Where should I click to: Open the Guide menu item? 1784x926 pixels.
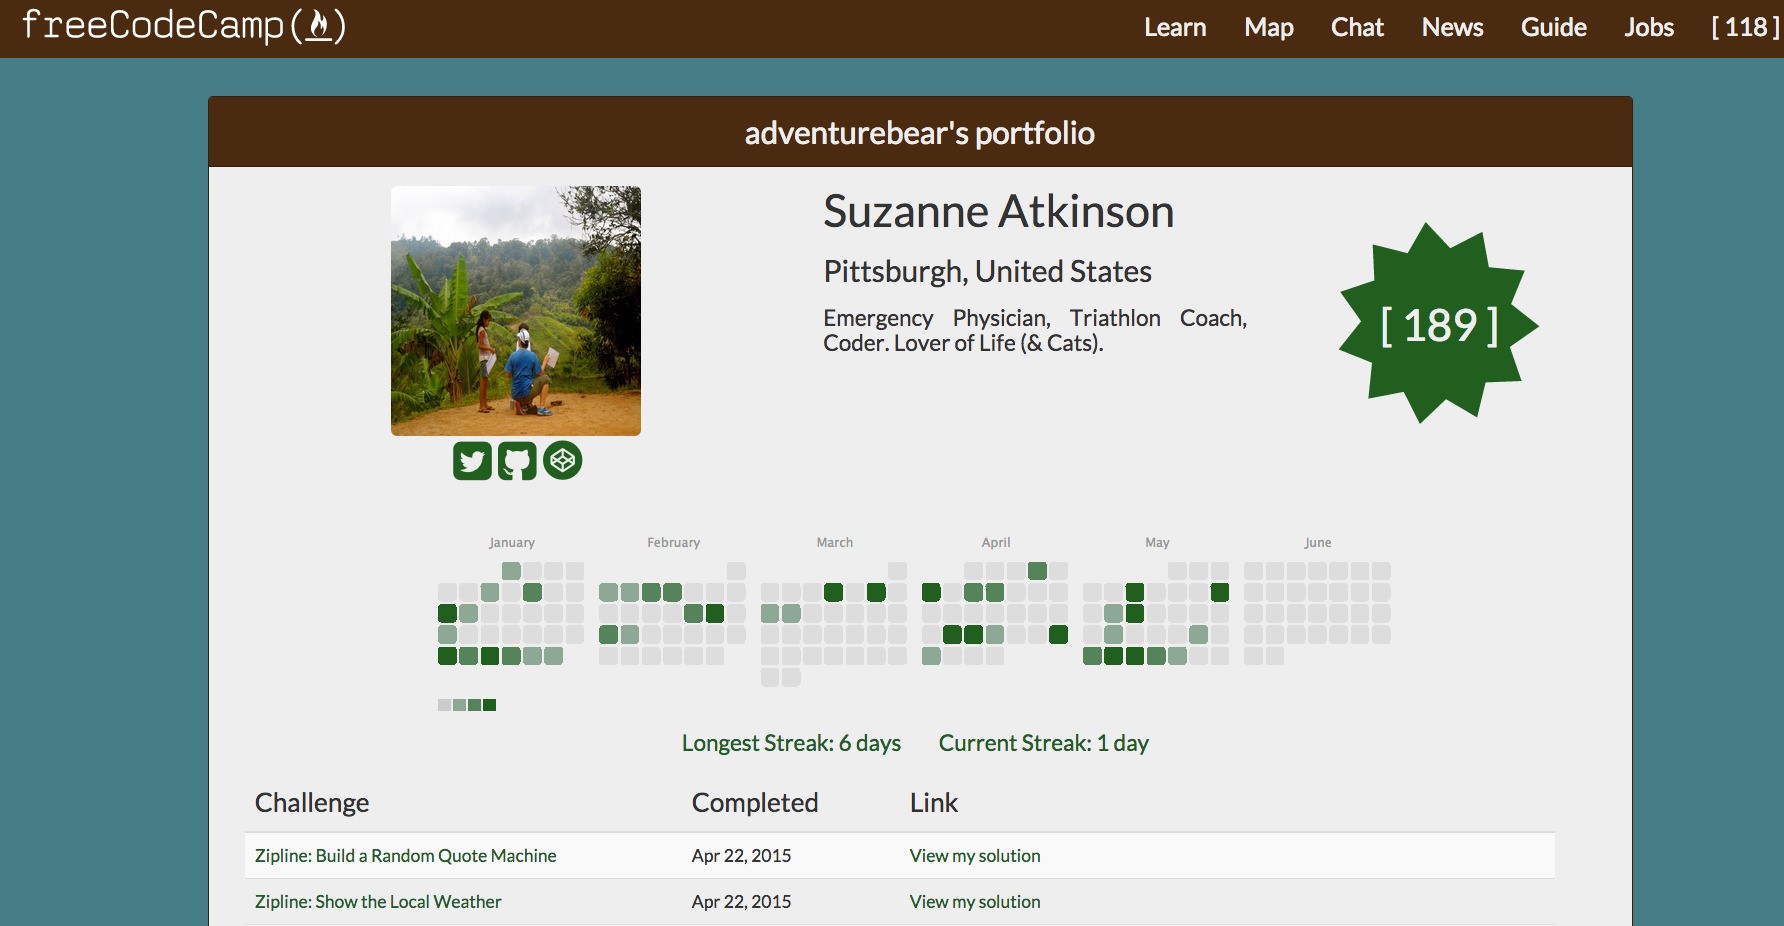click(x=1553, y=28)
